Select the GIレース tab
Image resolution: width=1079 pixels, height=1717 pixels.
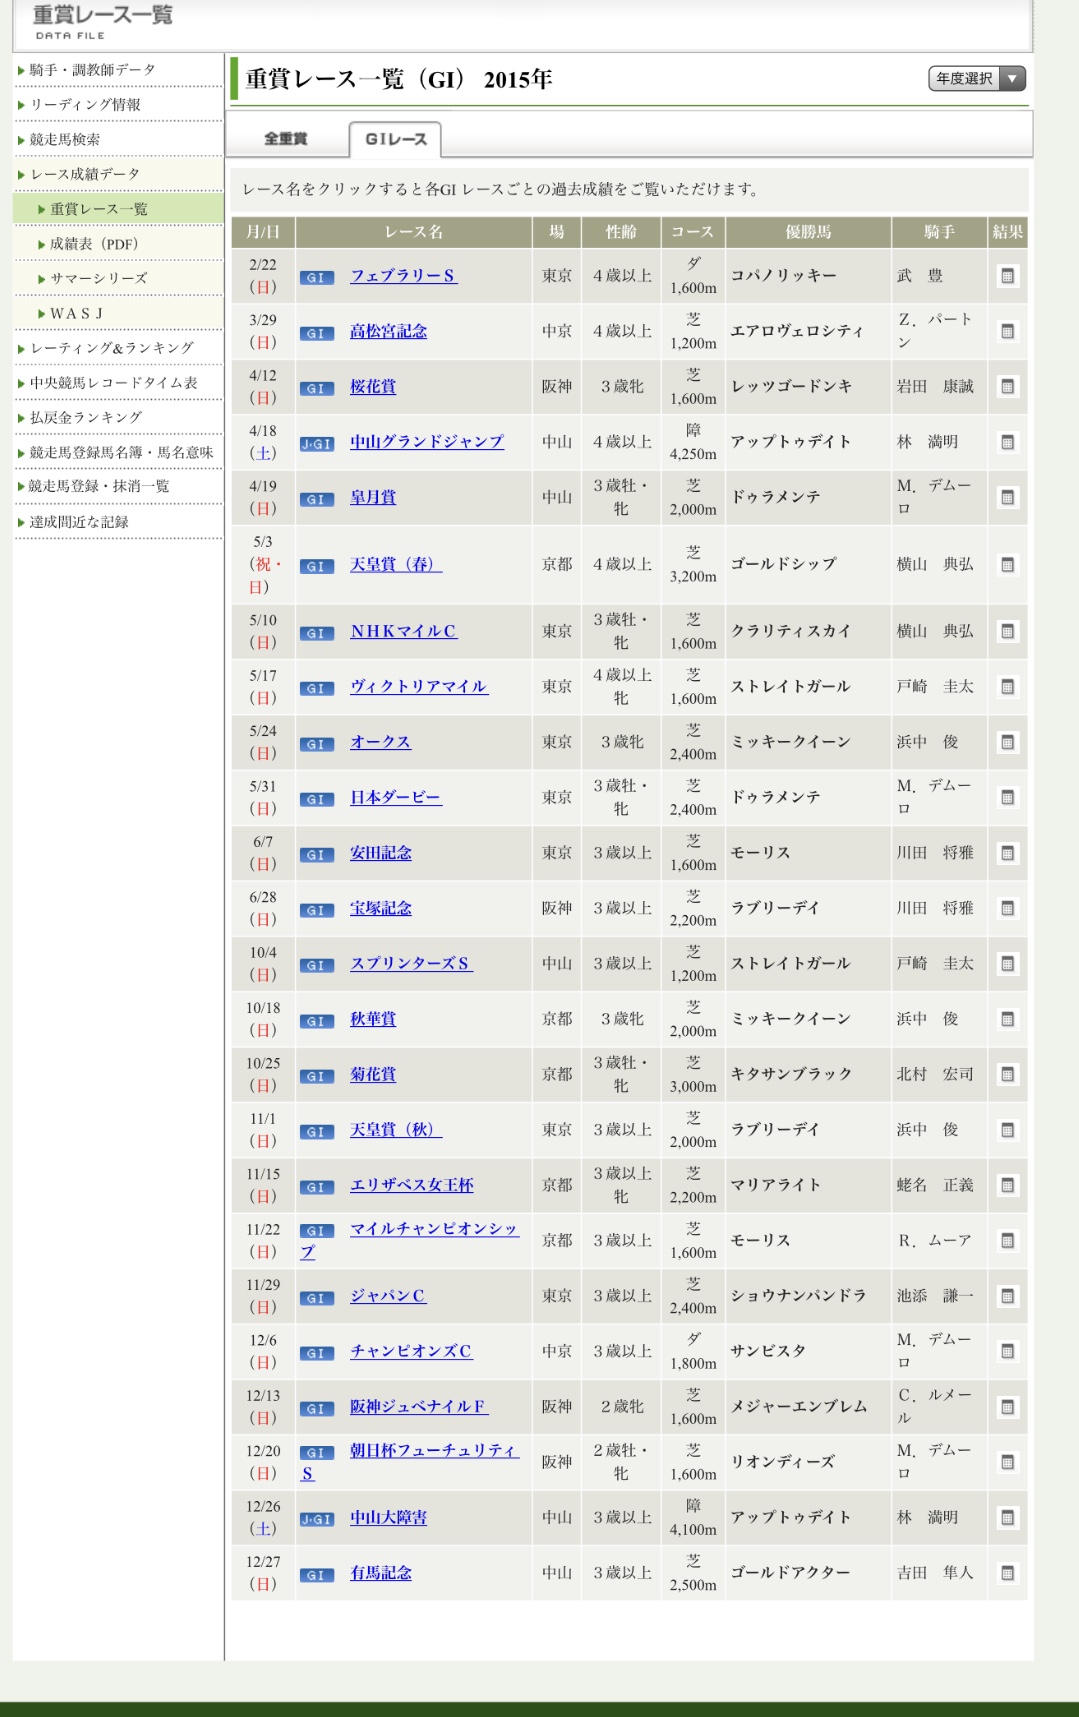coord(395,139)
